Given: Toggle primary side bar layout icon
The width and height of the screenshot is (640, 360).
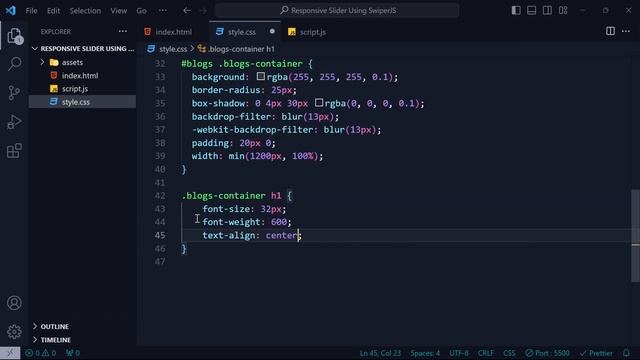Looking at the screenshot, I should 516,11.
